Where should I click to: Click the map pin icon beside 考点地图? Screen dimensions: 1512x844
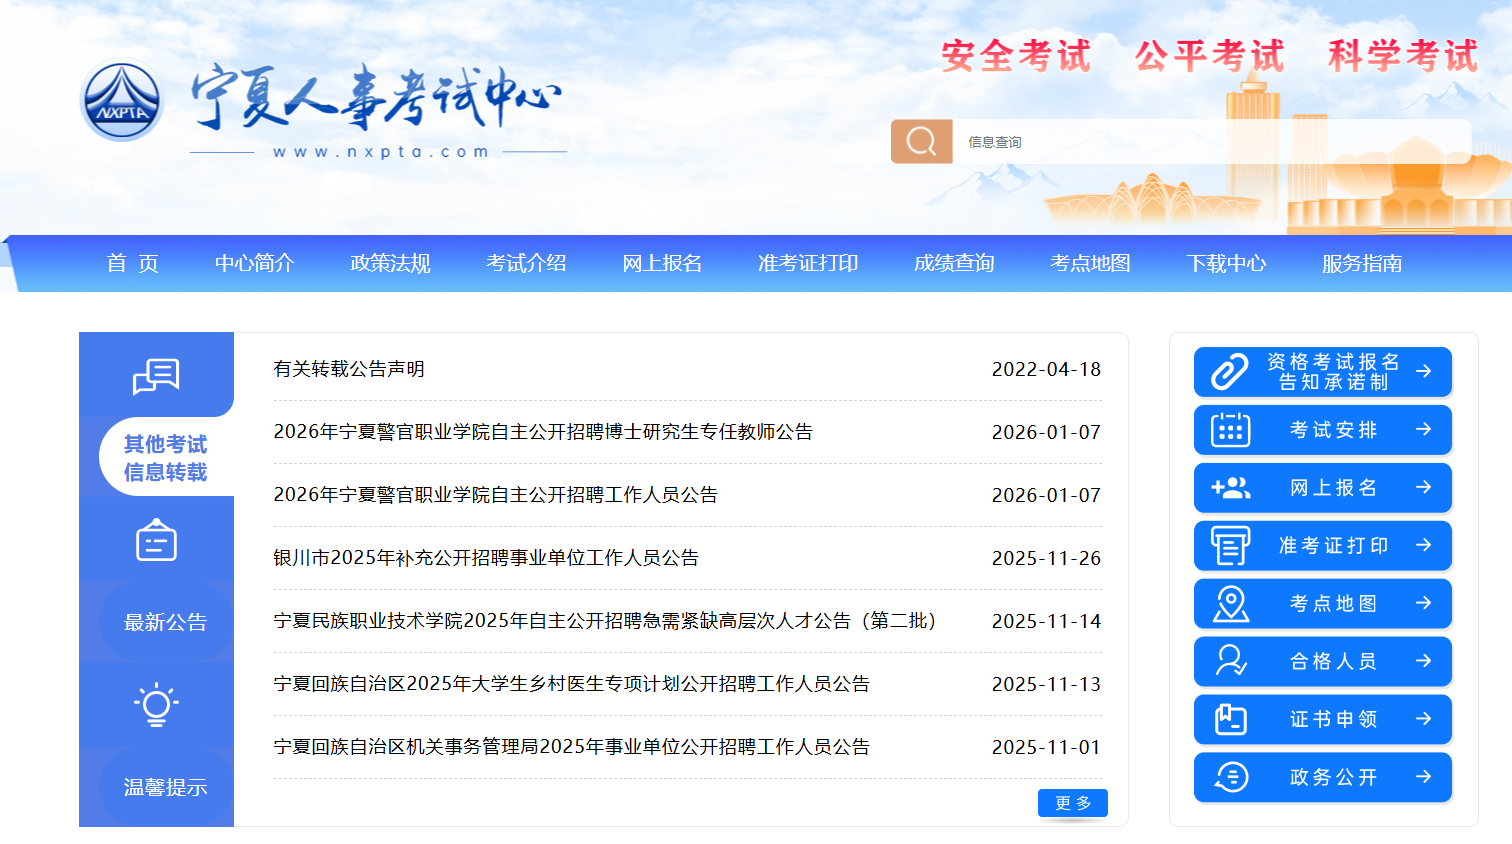click(1230, 604)
